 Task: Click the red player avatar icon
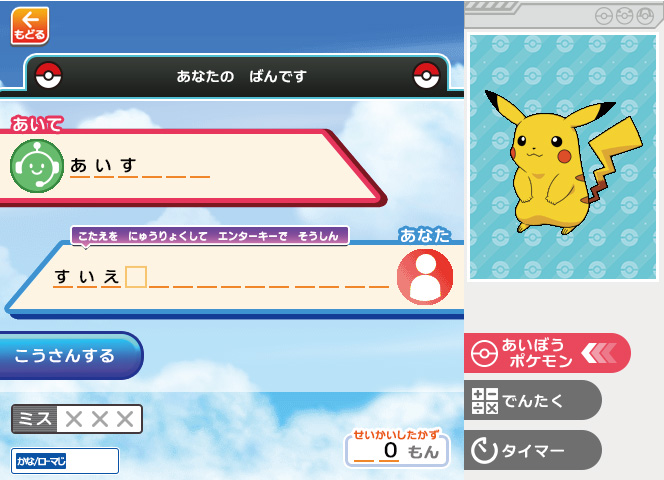coord(425,277)
